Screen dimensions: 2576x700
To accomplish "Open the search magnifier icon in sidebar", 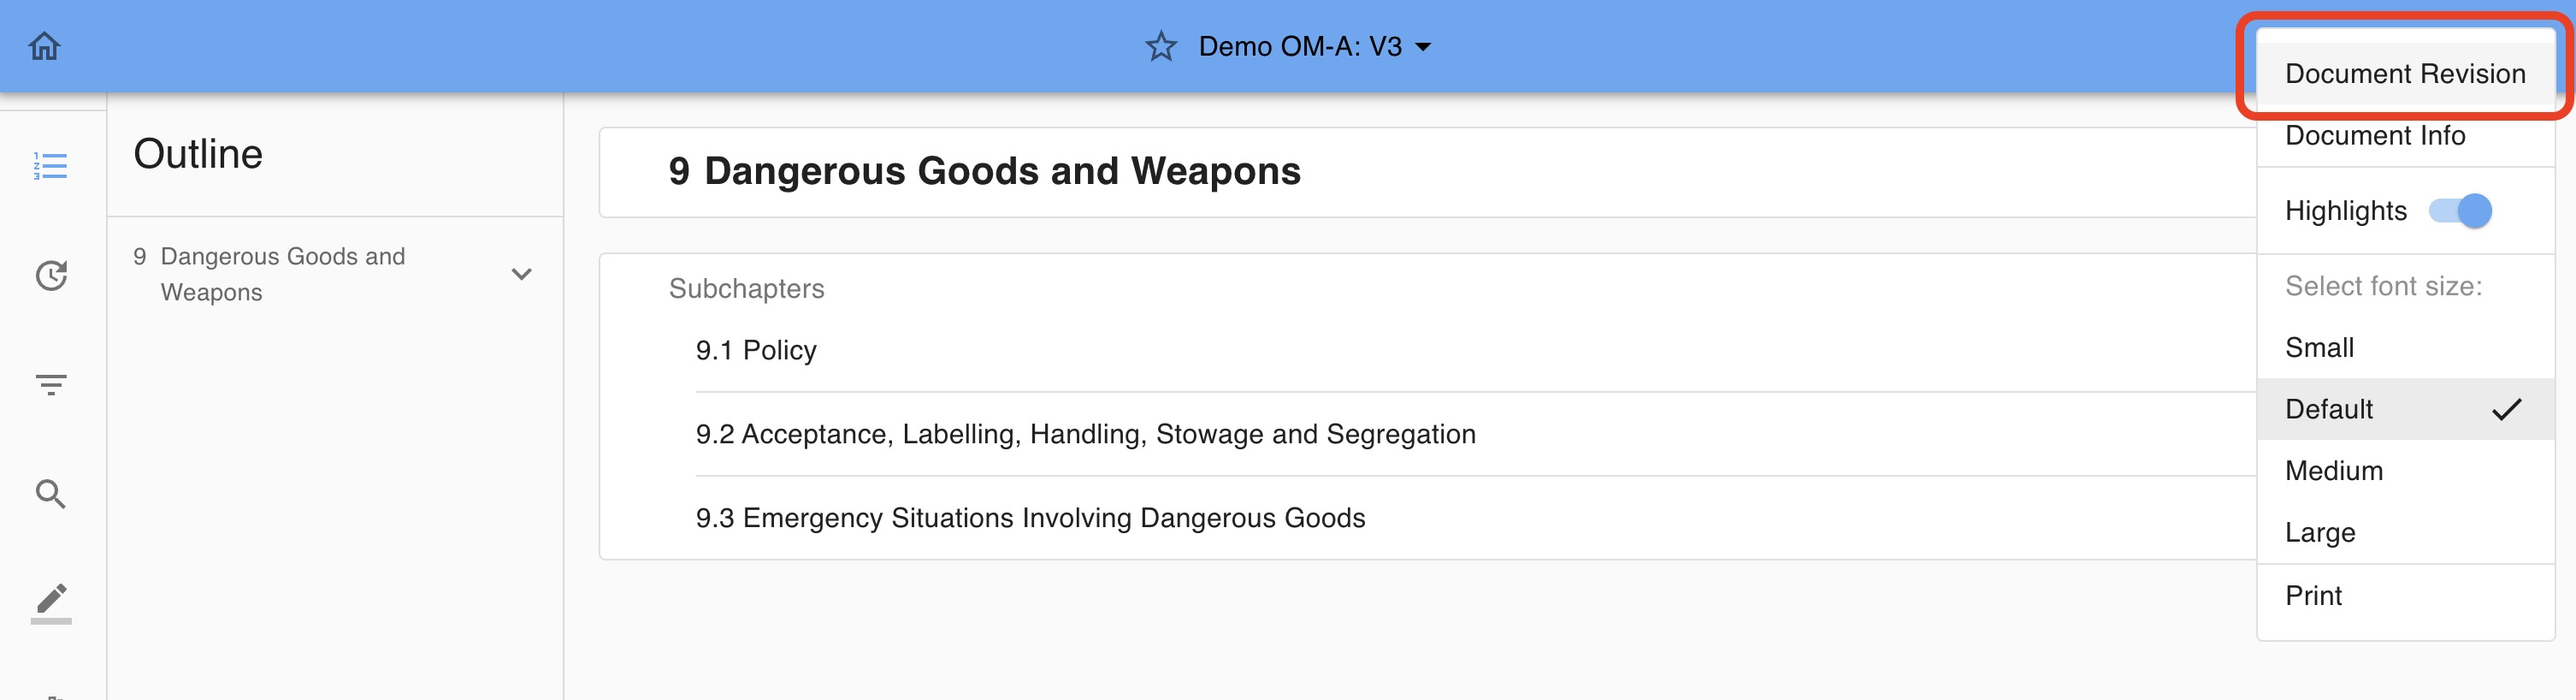I will pyautogui.click(x=51, y=493).
